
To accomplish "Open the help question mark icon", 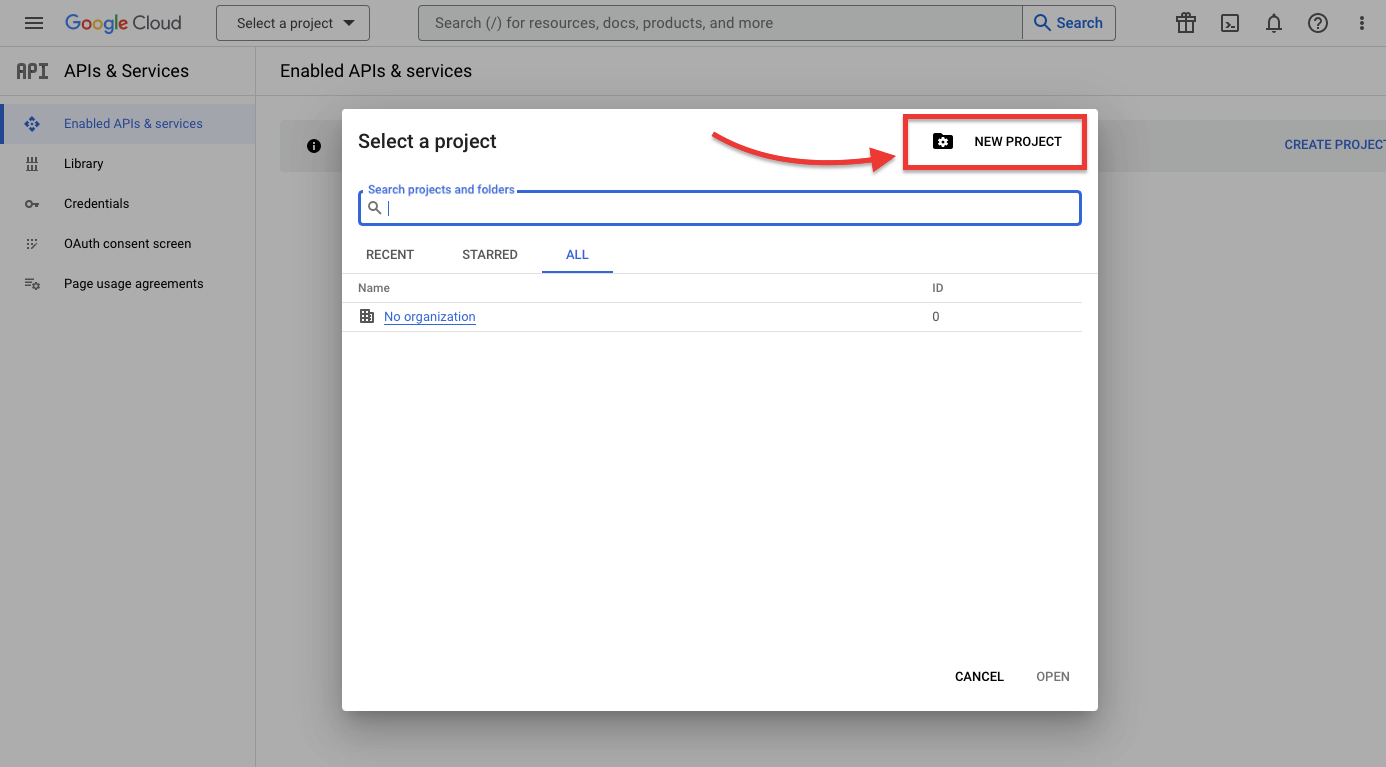I will point(1318,23).
